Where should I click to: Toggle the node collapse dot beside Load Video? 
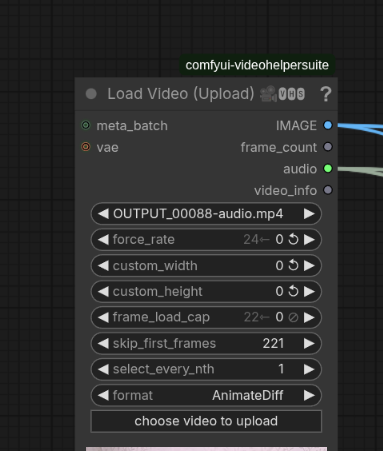pos(91,94)
